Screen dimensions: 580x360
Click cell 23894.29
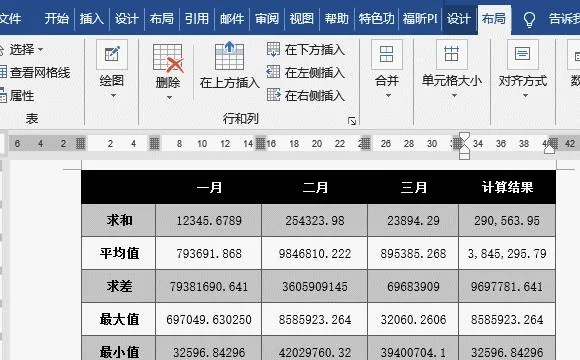click(x=413, y=221)
